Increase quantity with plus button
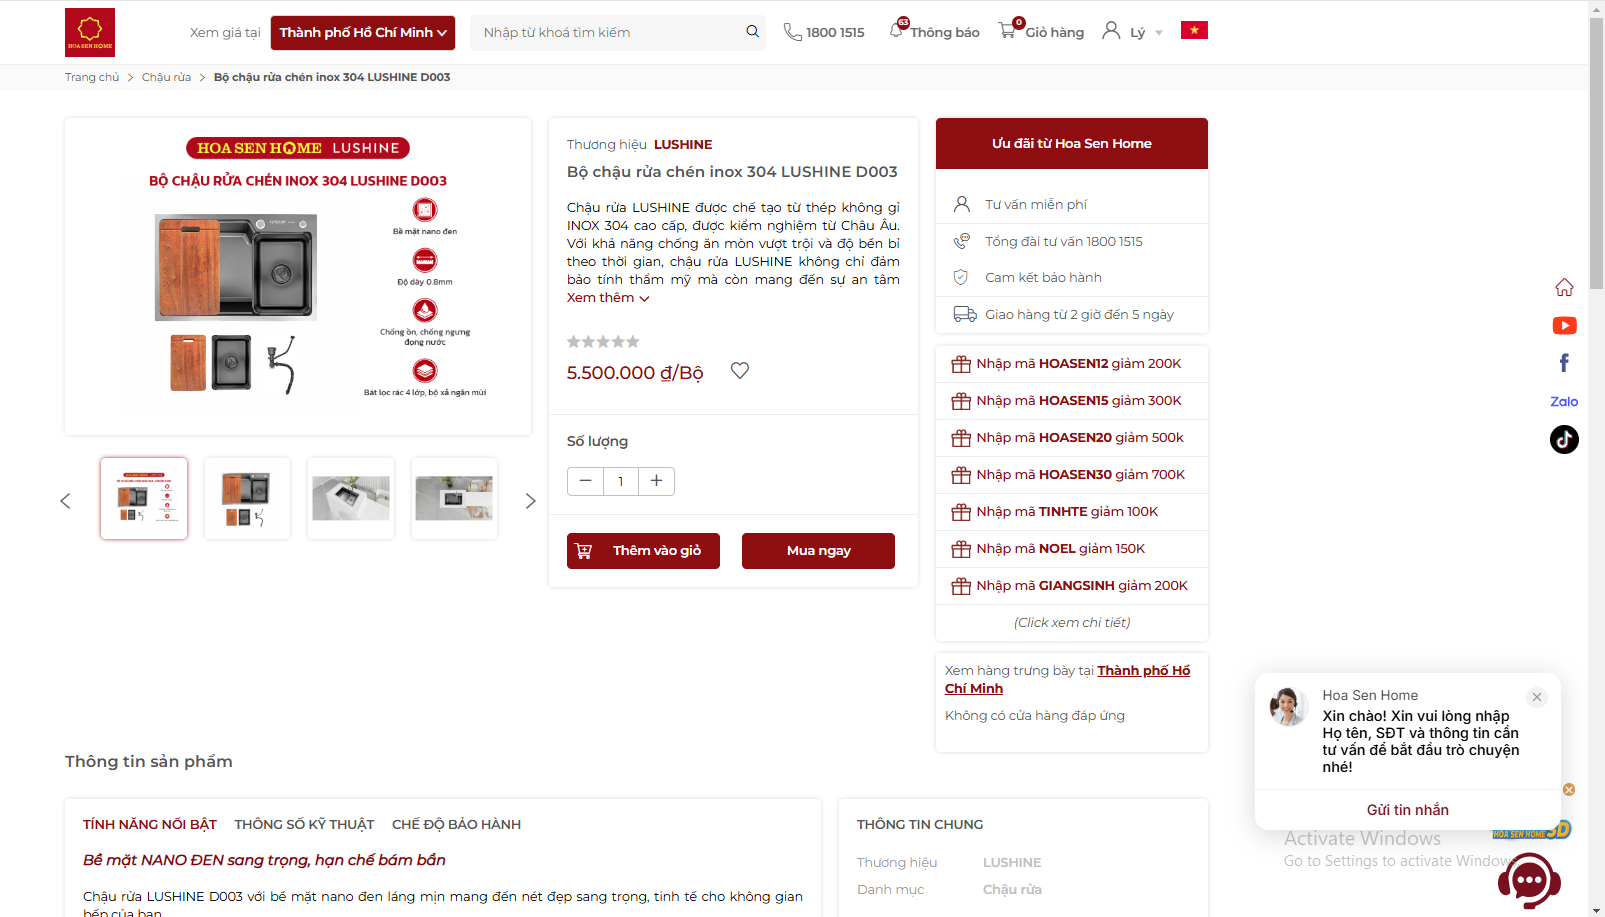The image size is (1605, 917). coord(656,481)
